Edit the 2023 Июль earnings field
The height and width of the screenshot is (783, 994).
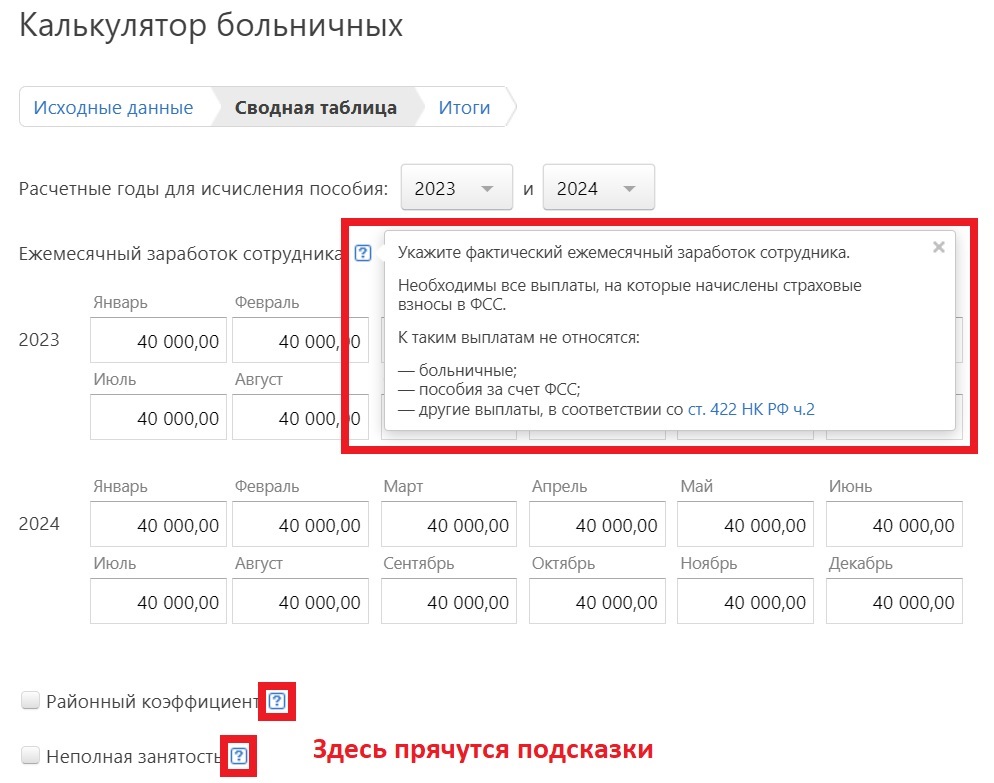tap(158, 417)
